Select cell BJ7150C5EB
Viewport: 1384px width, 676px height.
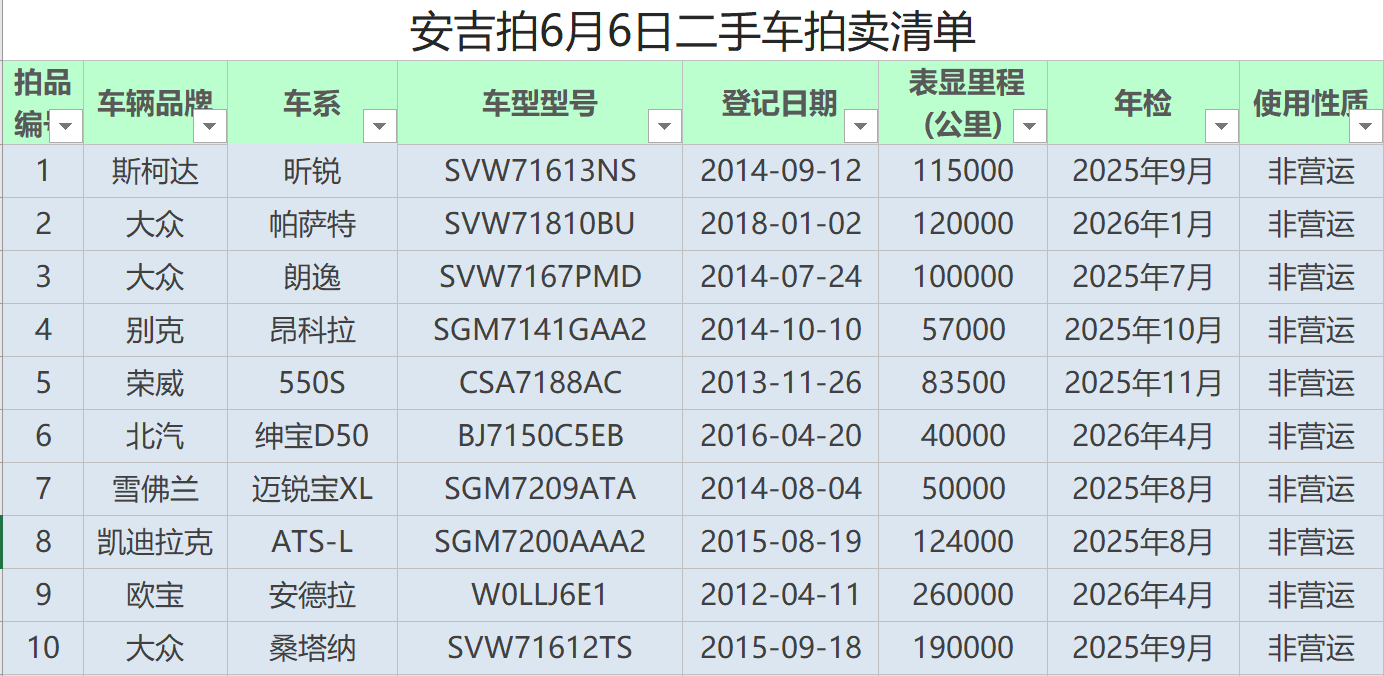pos(540,436)
